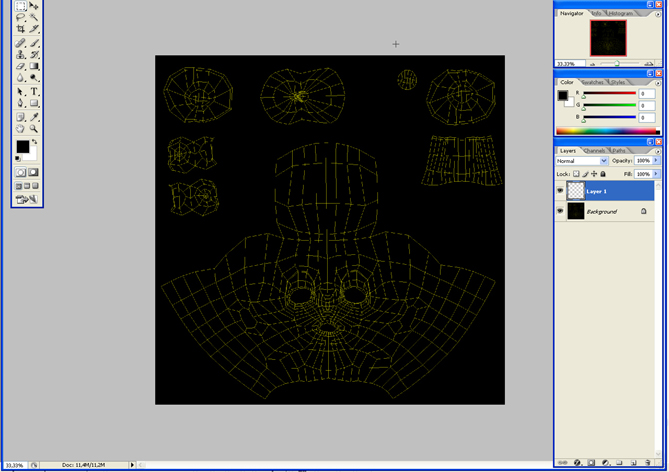Switch to the Swatches tab
669x472 pixels.
593,82
